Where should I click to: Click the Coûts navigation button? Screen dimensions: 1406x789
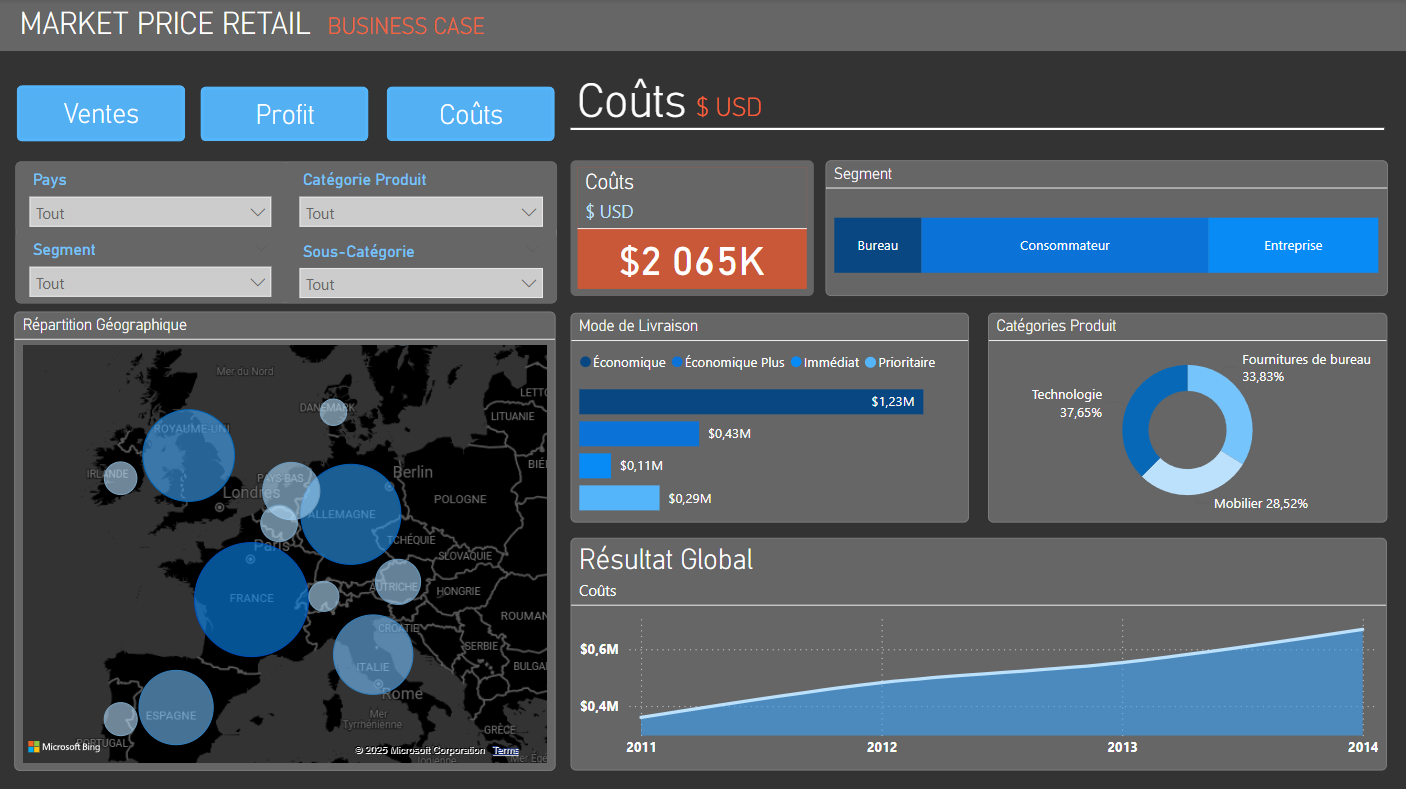coord(471,114)
